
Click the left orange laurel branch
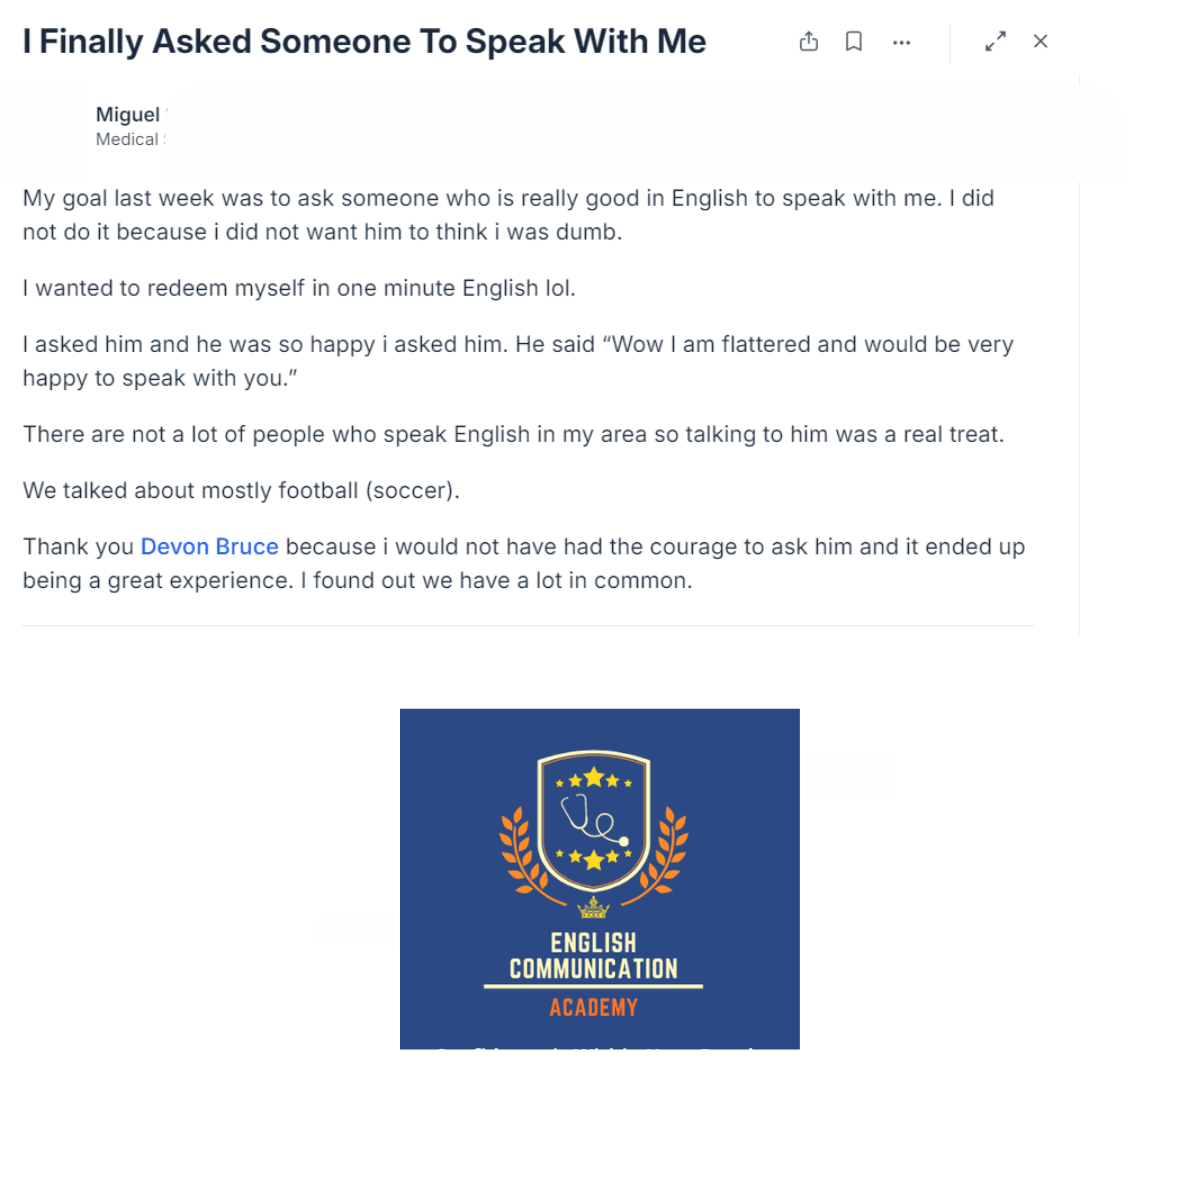520,850
